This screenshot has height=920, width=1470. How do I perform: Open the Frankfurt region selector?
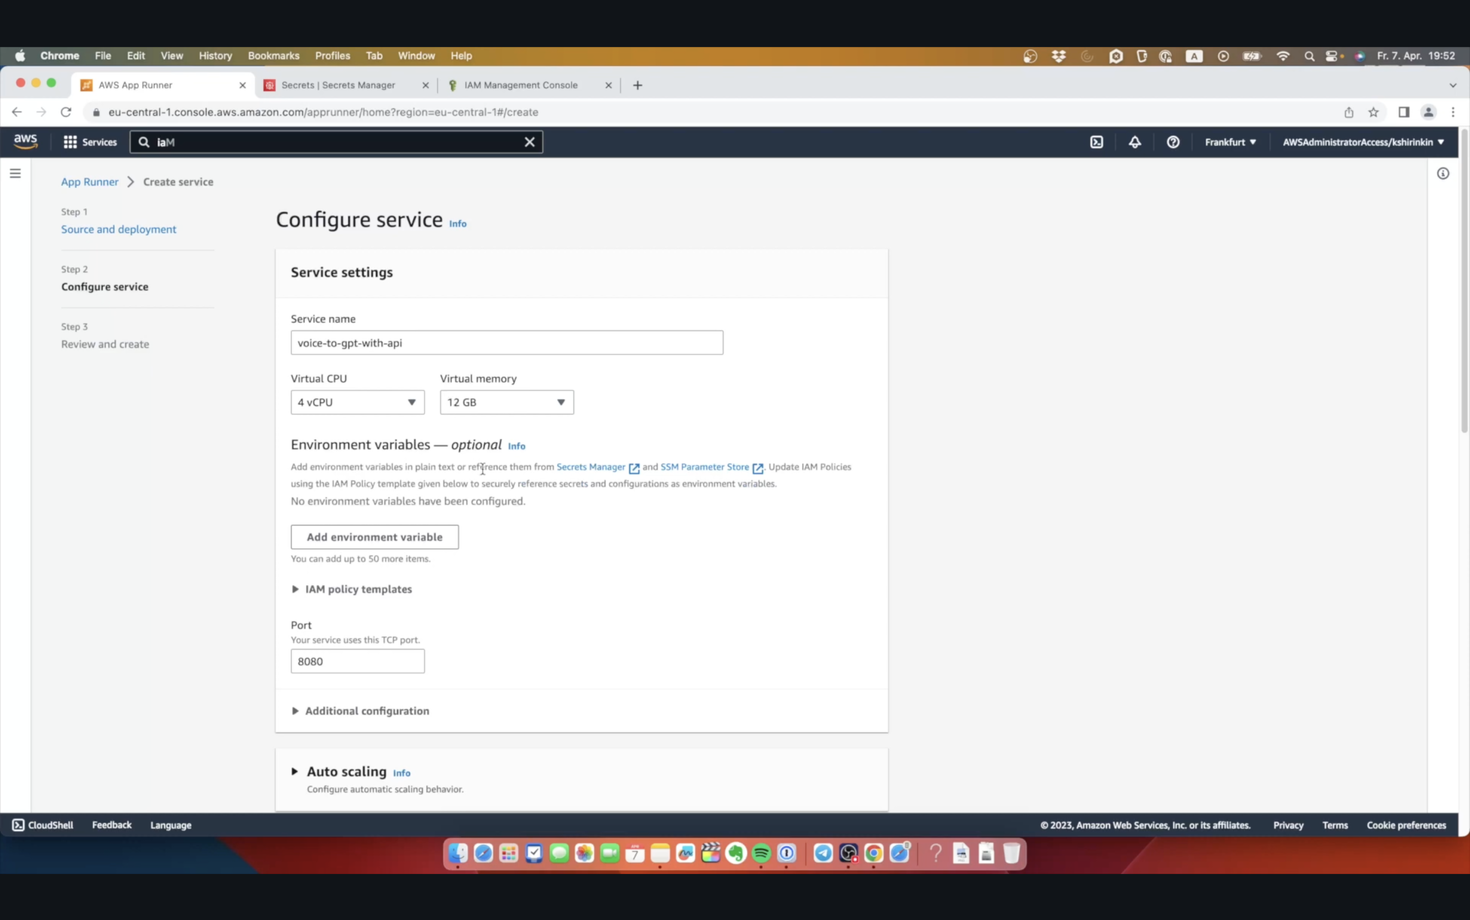pyautogui.click(x=1230, y=142)
